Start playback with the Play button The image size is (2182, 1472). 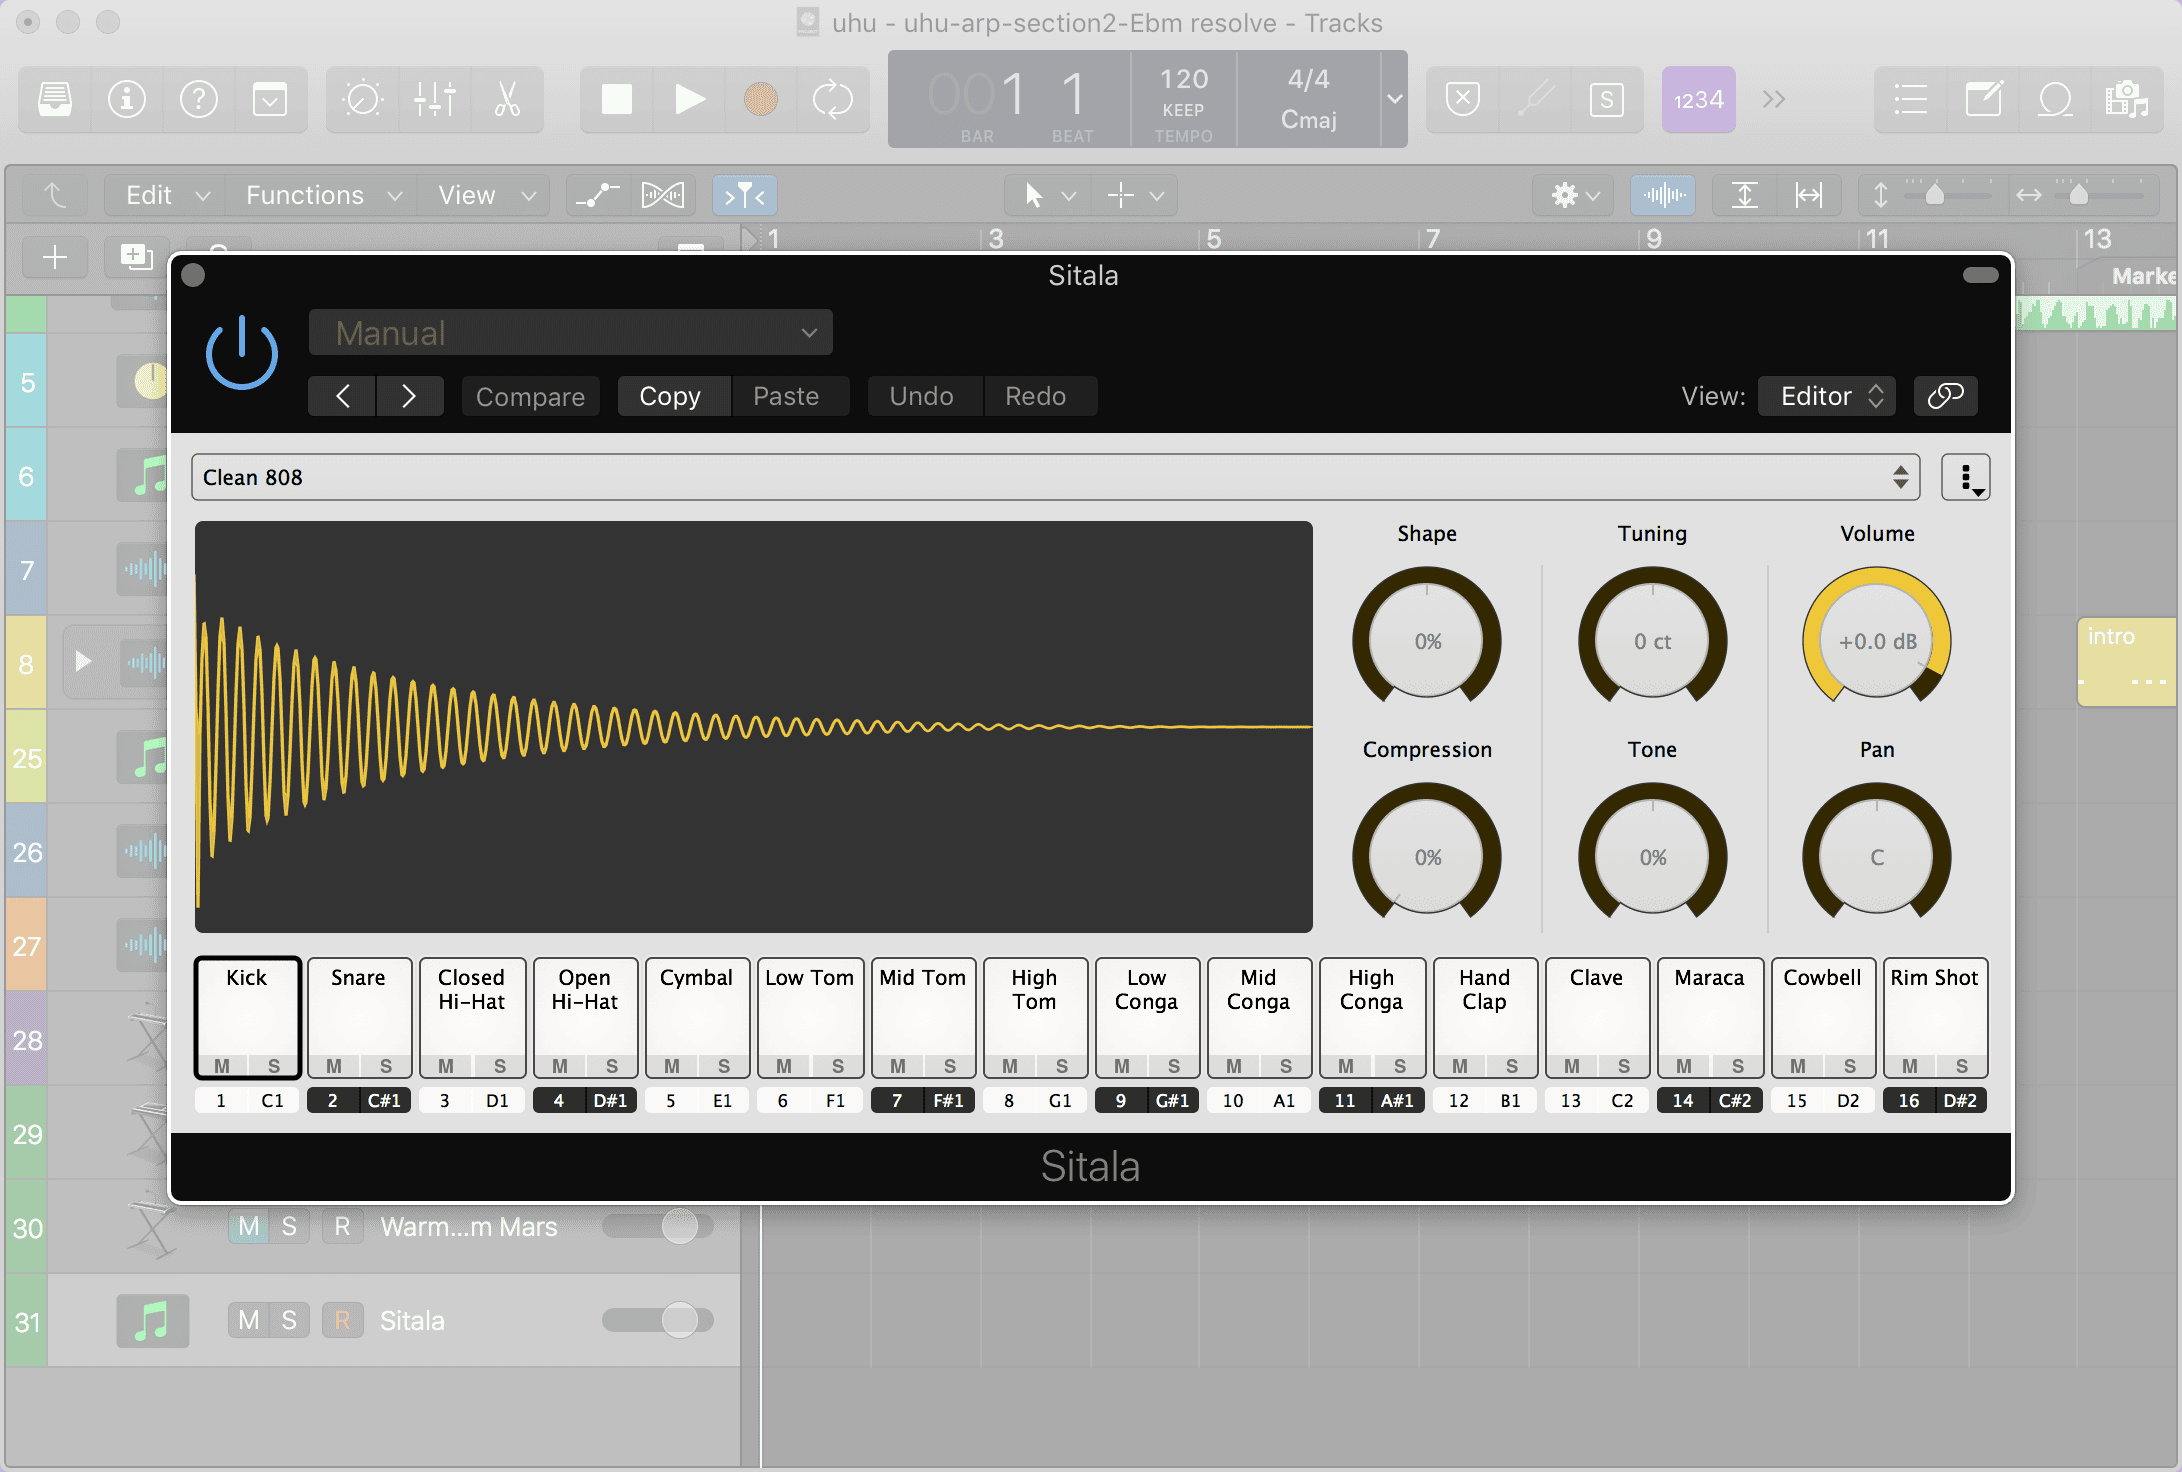pyautogui.click(x=689, y=99)
